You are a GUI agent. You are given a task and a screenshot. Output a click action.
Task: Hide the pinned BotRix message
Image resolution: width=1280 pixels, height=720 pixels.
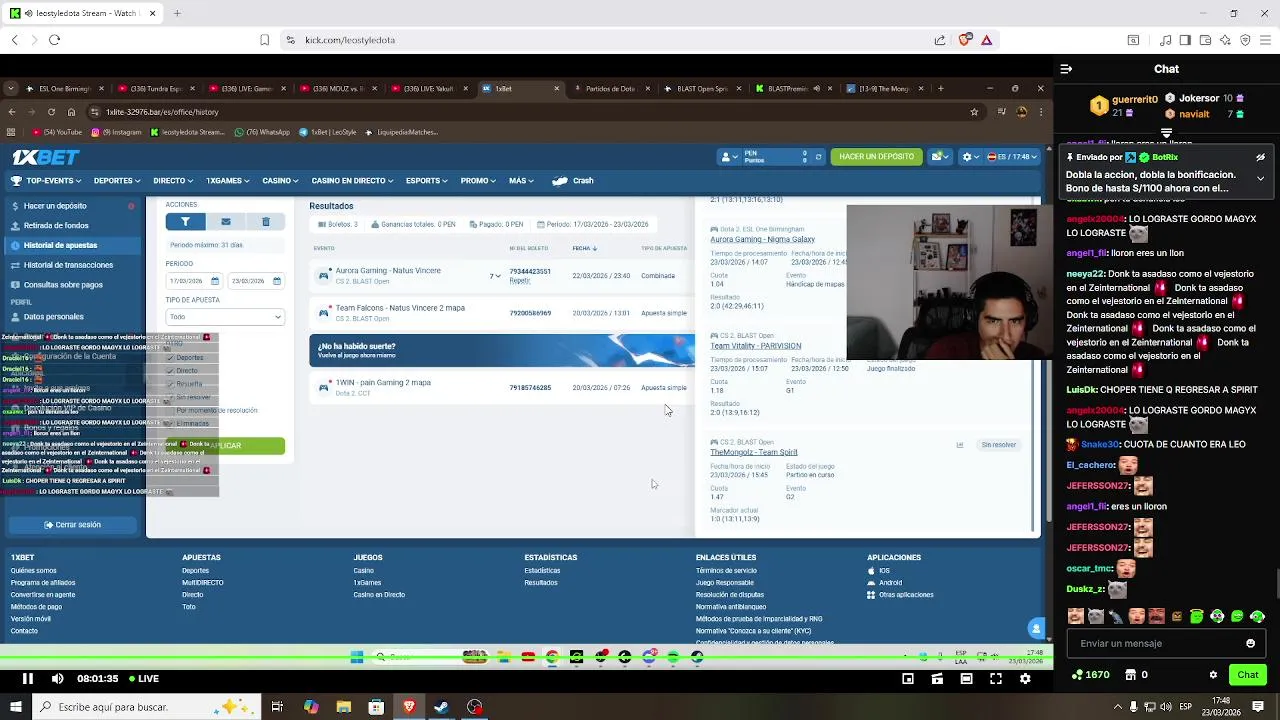click(x=1260, y=157)
